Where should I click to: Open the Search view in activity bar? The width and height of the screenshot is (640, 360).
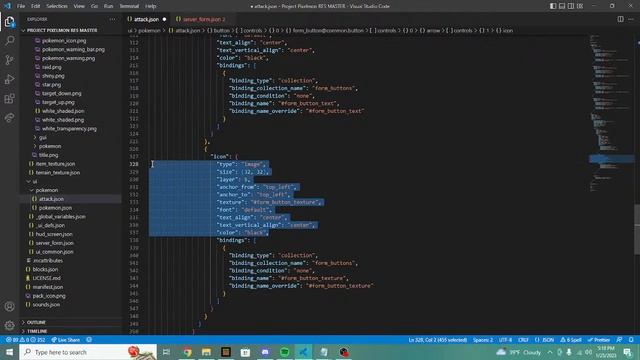pyautogui.click(x=9, y=40)
